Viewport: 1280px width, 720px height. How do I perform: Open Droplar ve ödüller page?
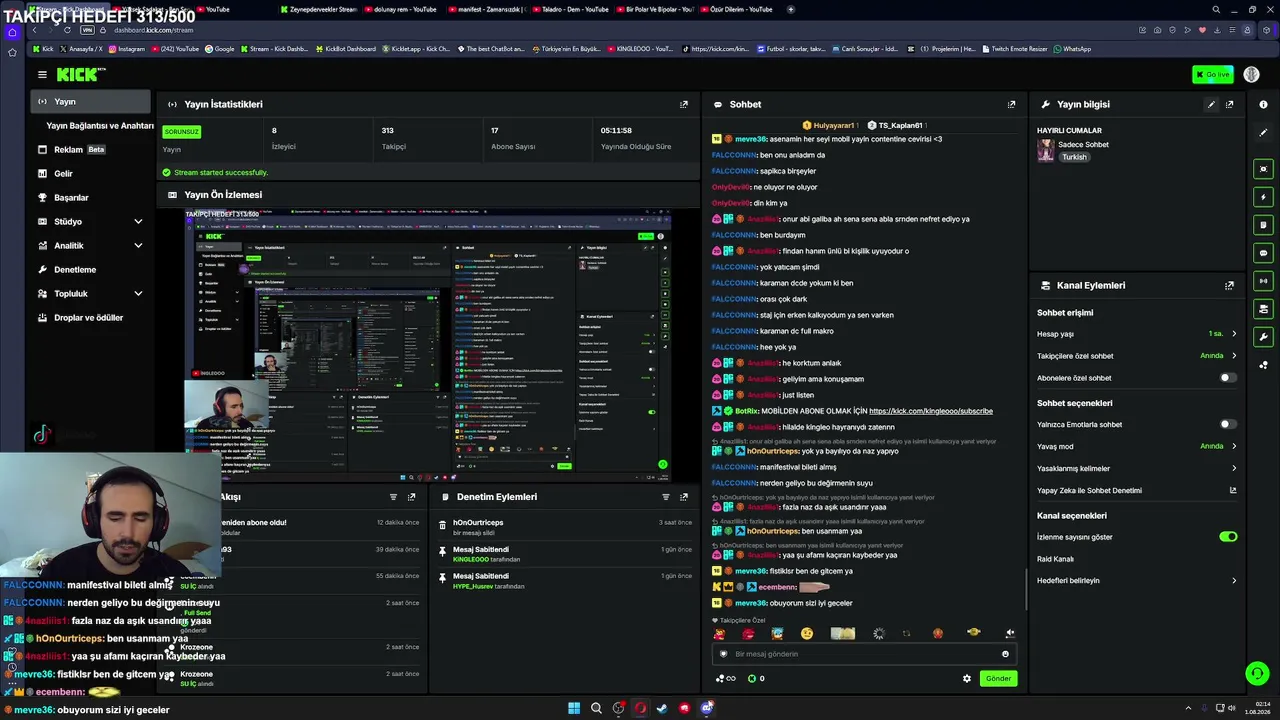[90, 318]
